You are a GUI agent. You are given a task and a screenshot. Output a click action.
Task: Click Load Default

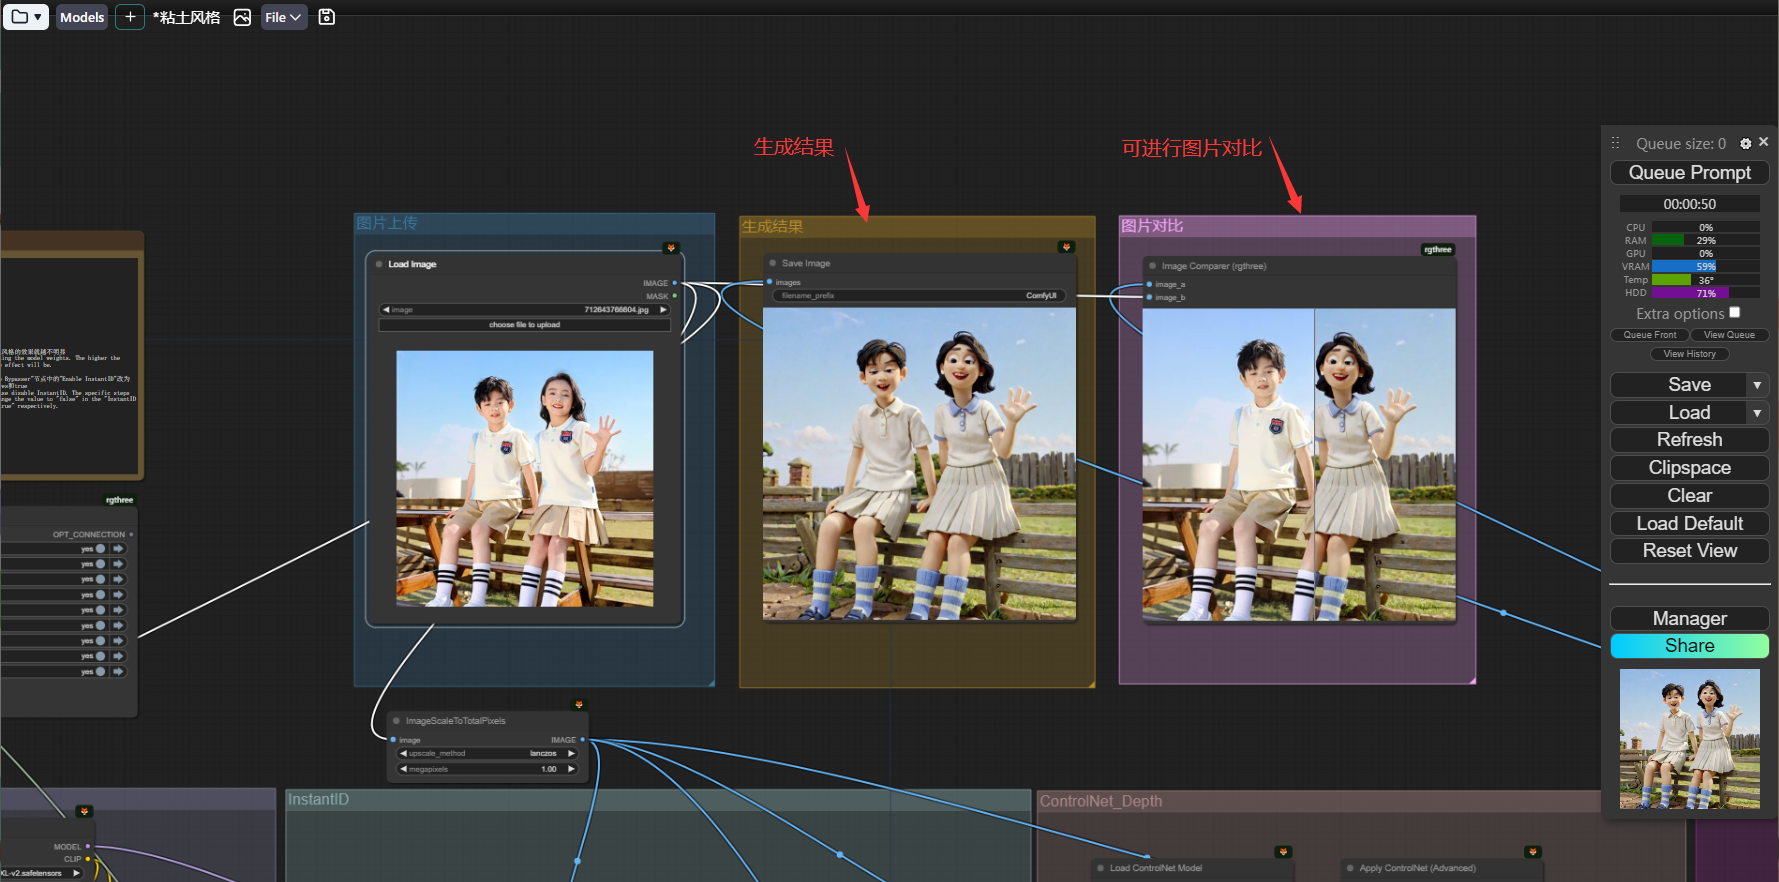(x=1690, y=524)
